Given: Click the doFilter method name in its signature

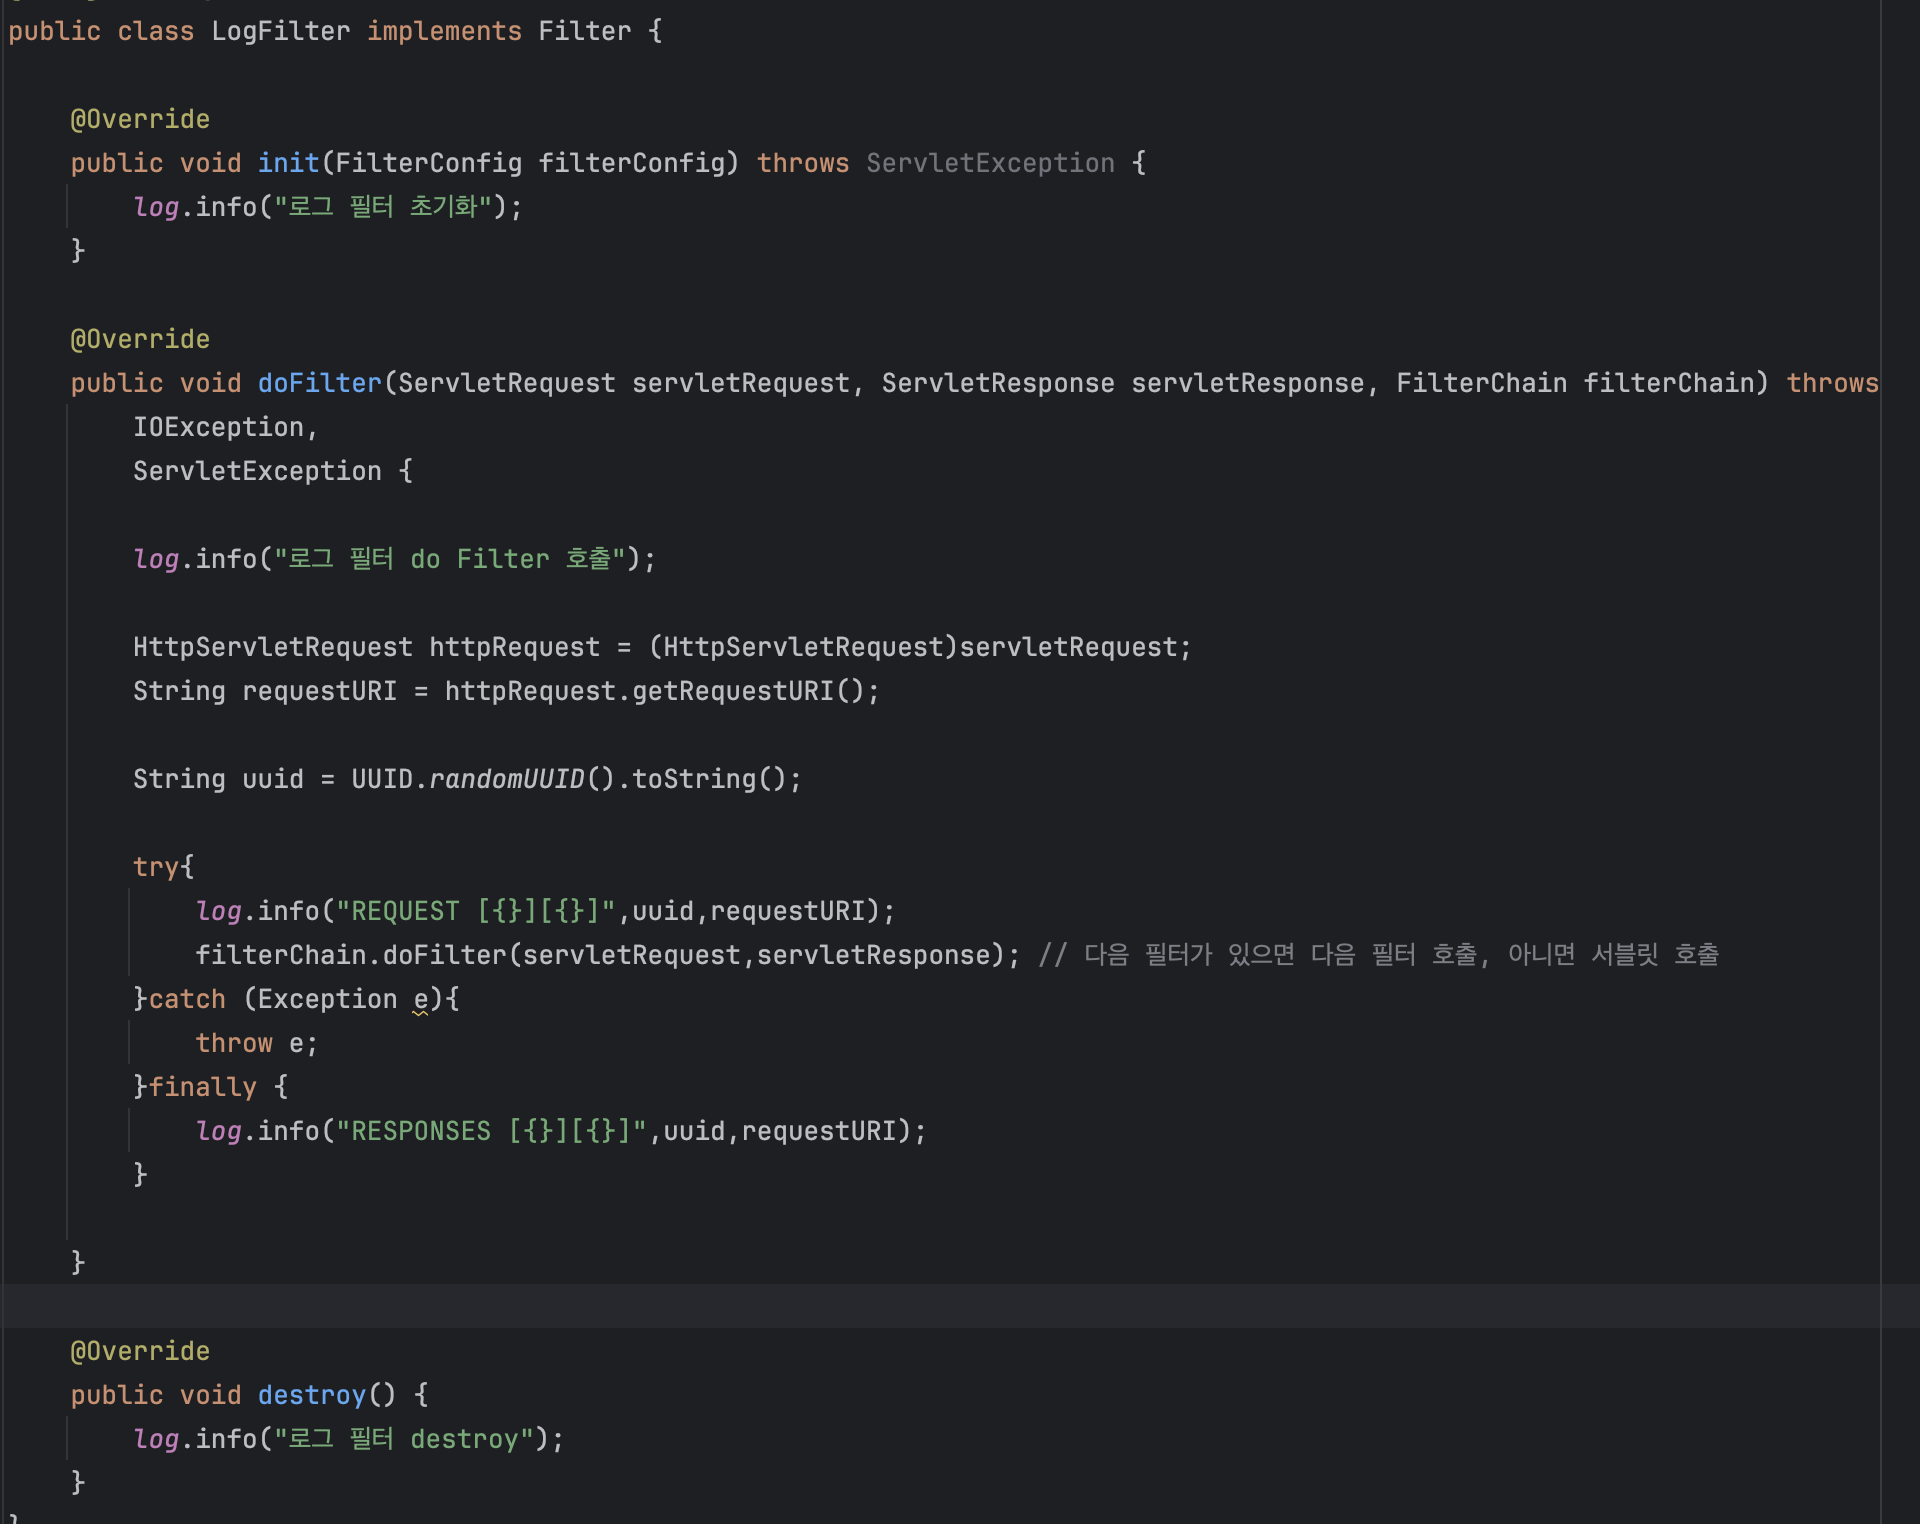Looking at the screenshot, I should (319, 383).
